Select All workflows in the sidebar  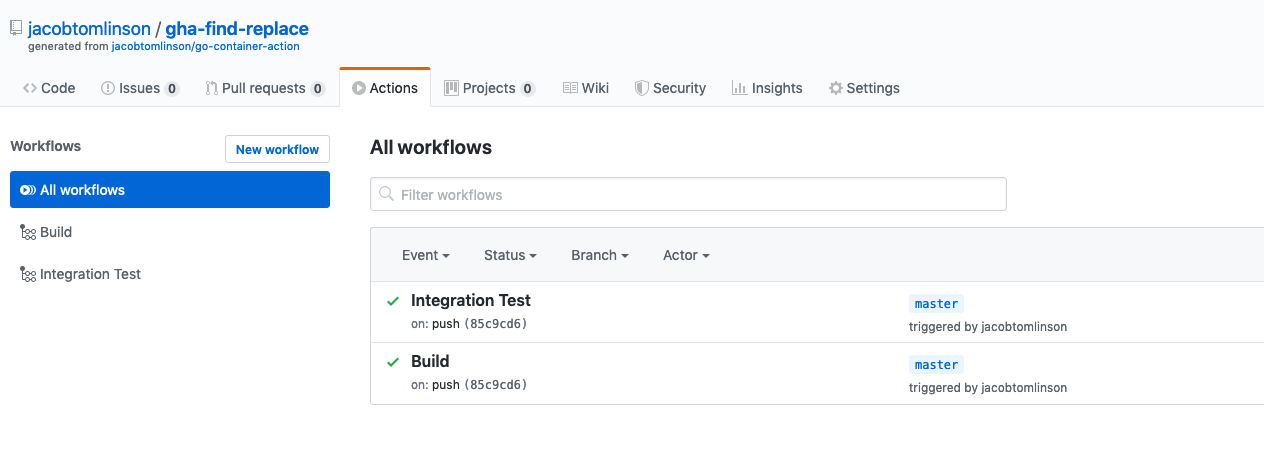tap(170, 190)
